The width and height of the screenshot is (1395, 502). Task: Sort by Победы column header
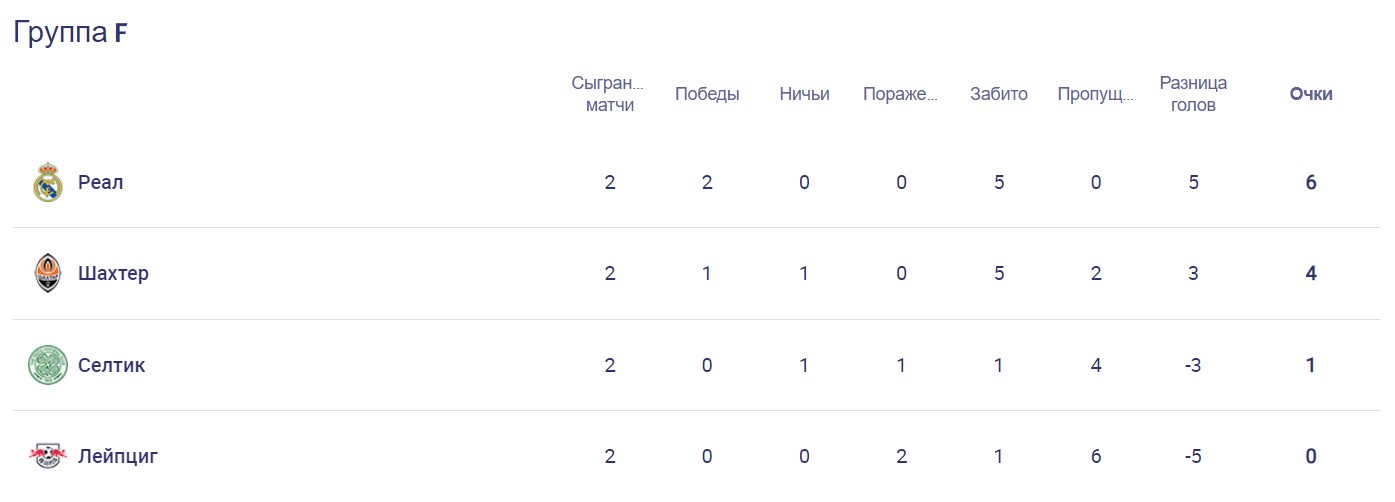(707, 94)
